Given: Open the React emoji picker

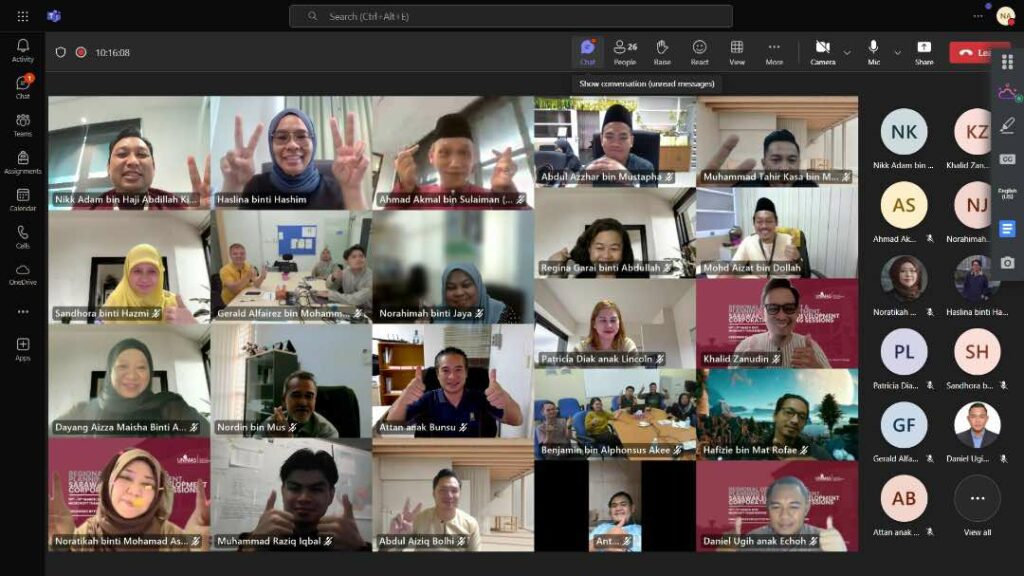Looking at the screenshot, I should (699, 51).
